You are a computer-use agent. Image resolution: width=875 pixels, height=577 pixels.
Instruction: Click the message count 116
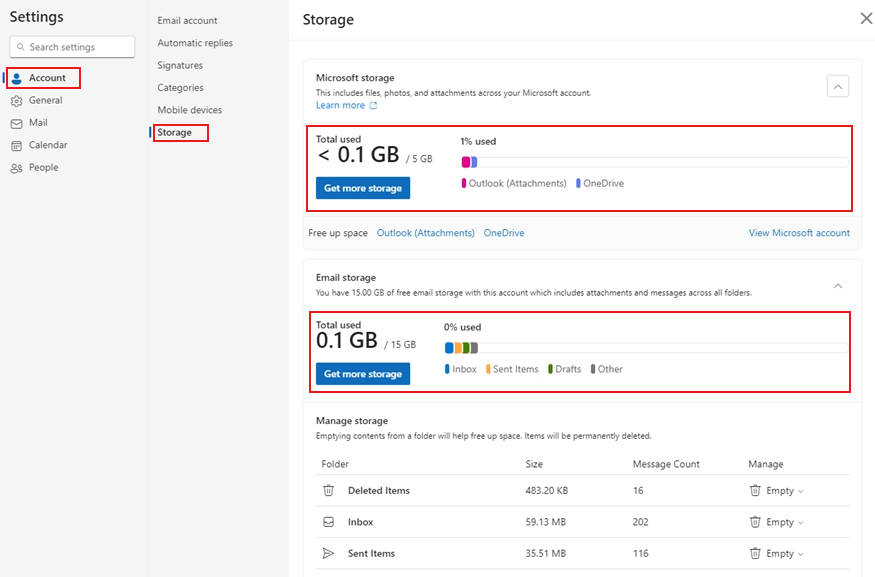640,553
